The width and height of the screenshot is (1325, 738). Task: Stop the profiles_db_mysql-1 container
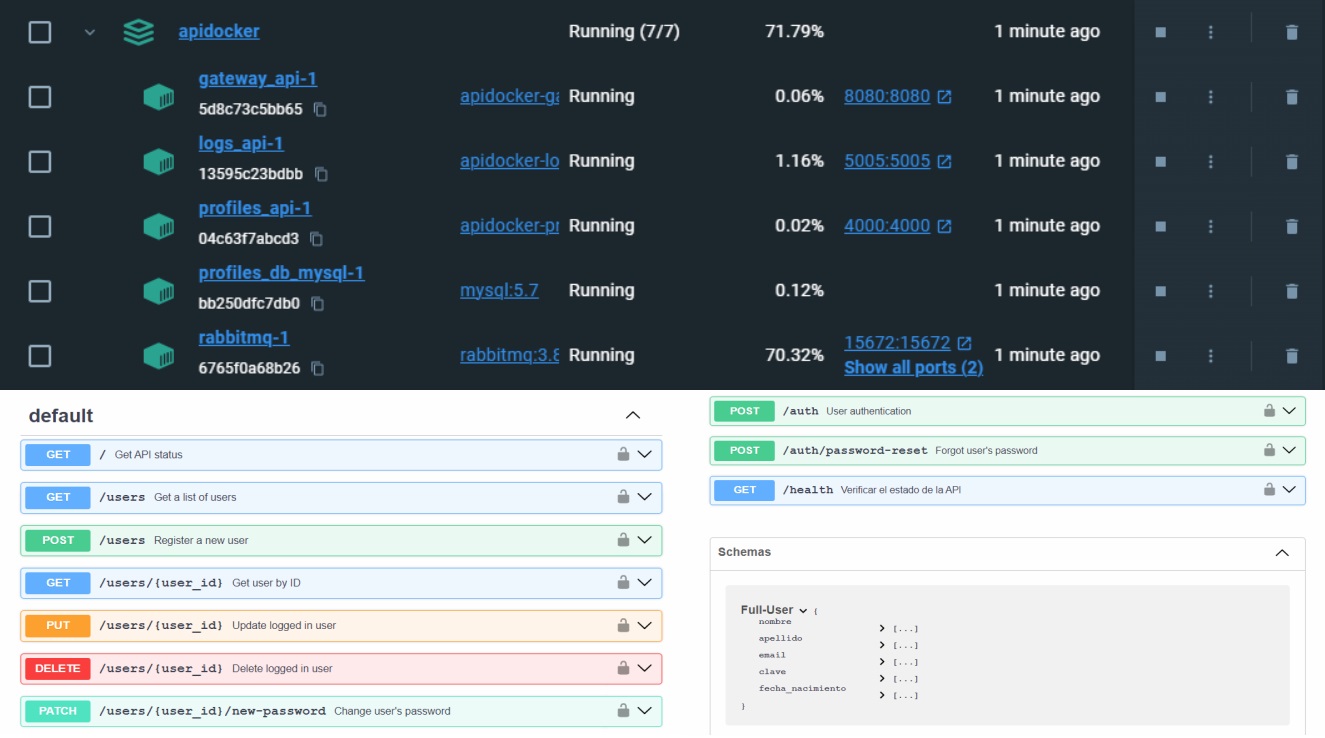tap(1160, 291)
